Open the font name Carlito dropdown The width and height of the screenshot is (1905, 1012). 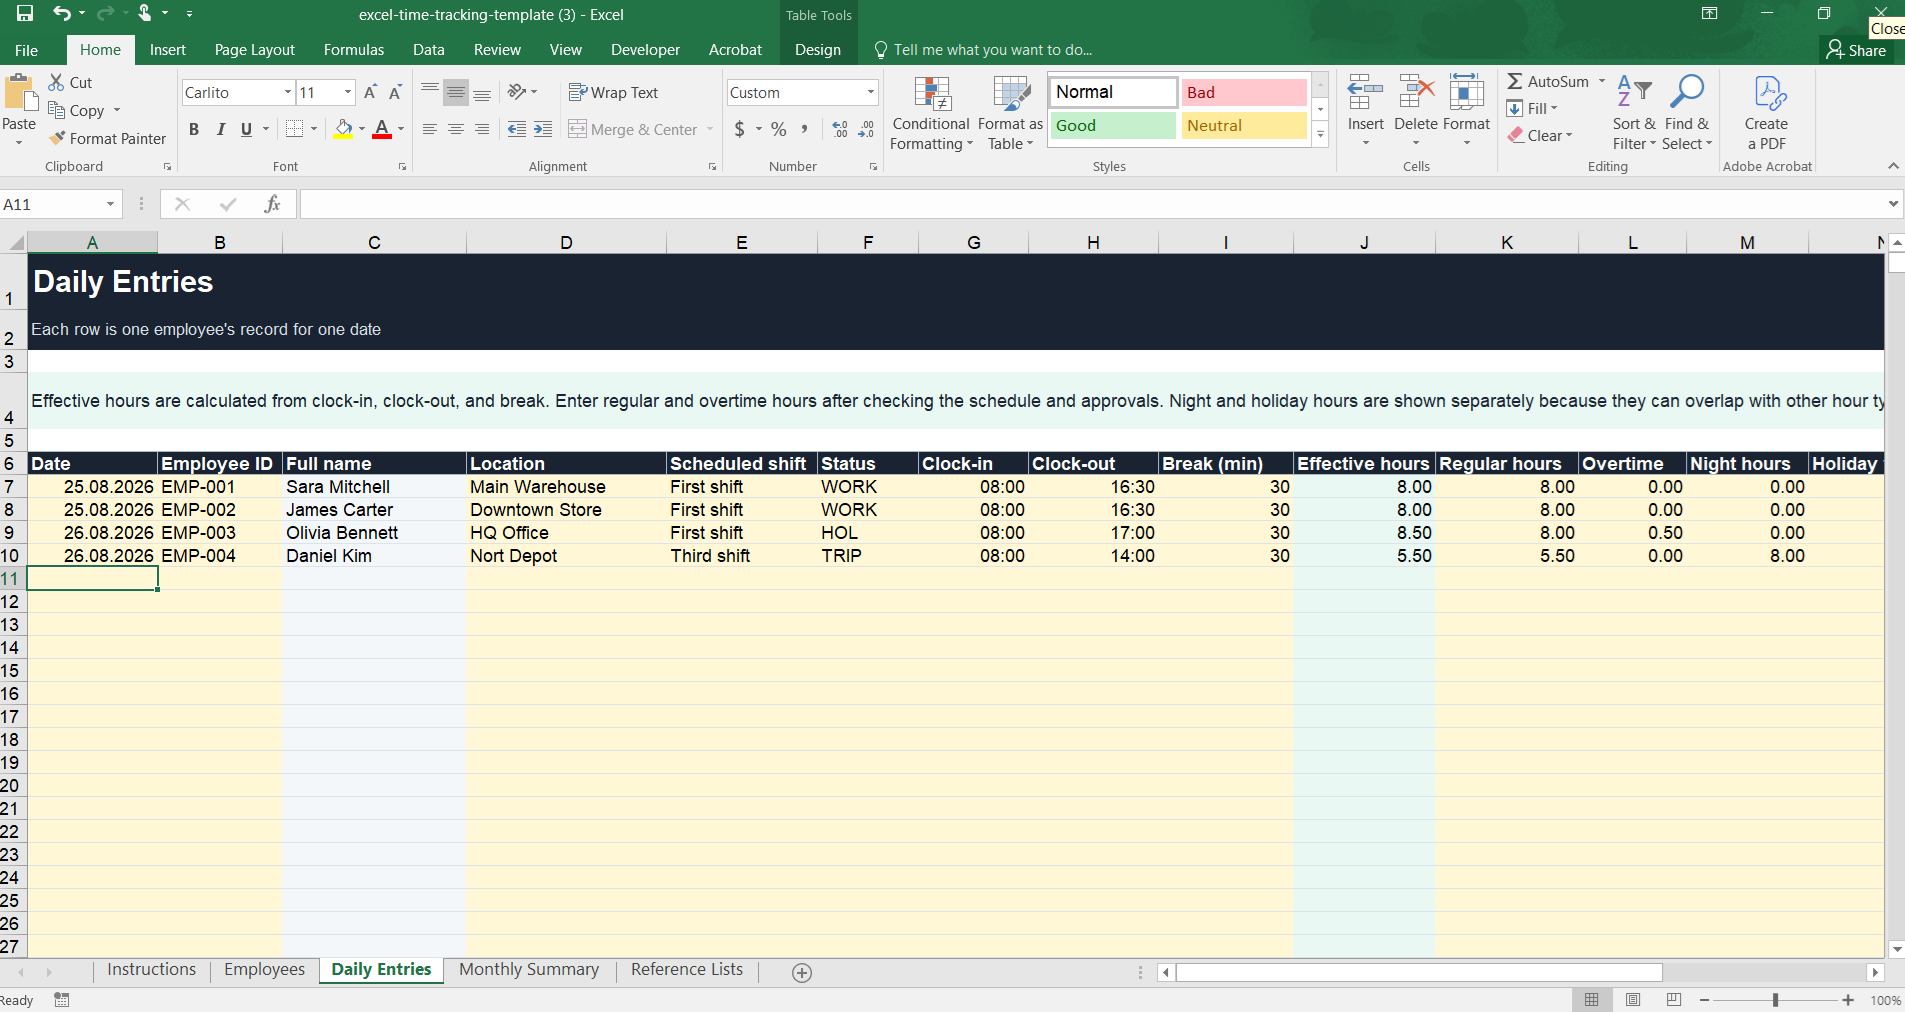pos(288,92)
